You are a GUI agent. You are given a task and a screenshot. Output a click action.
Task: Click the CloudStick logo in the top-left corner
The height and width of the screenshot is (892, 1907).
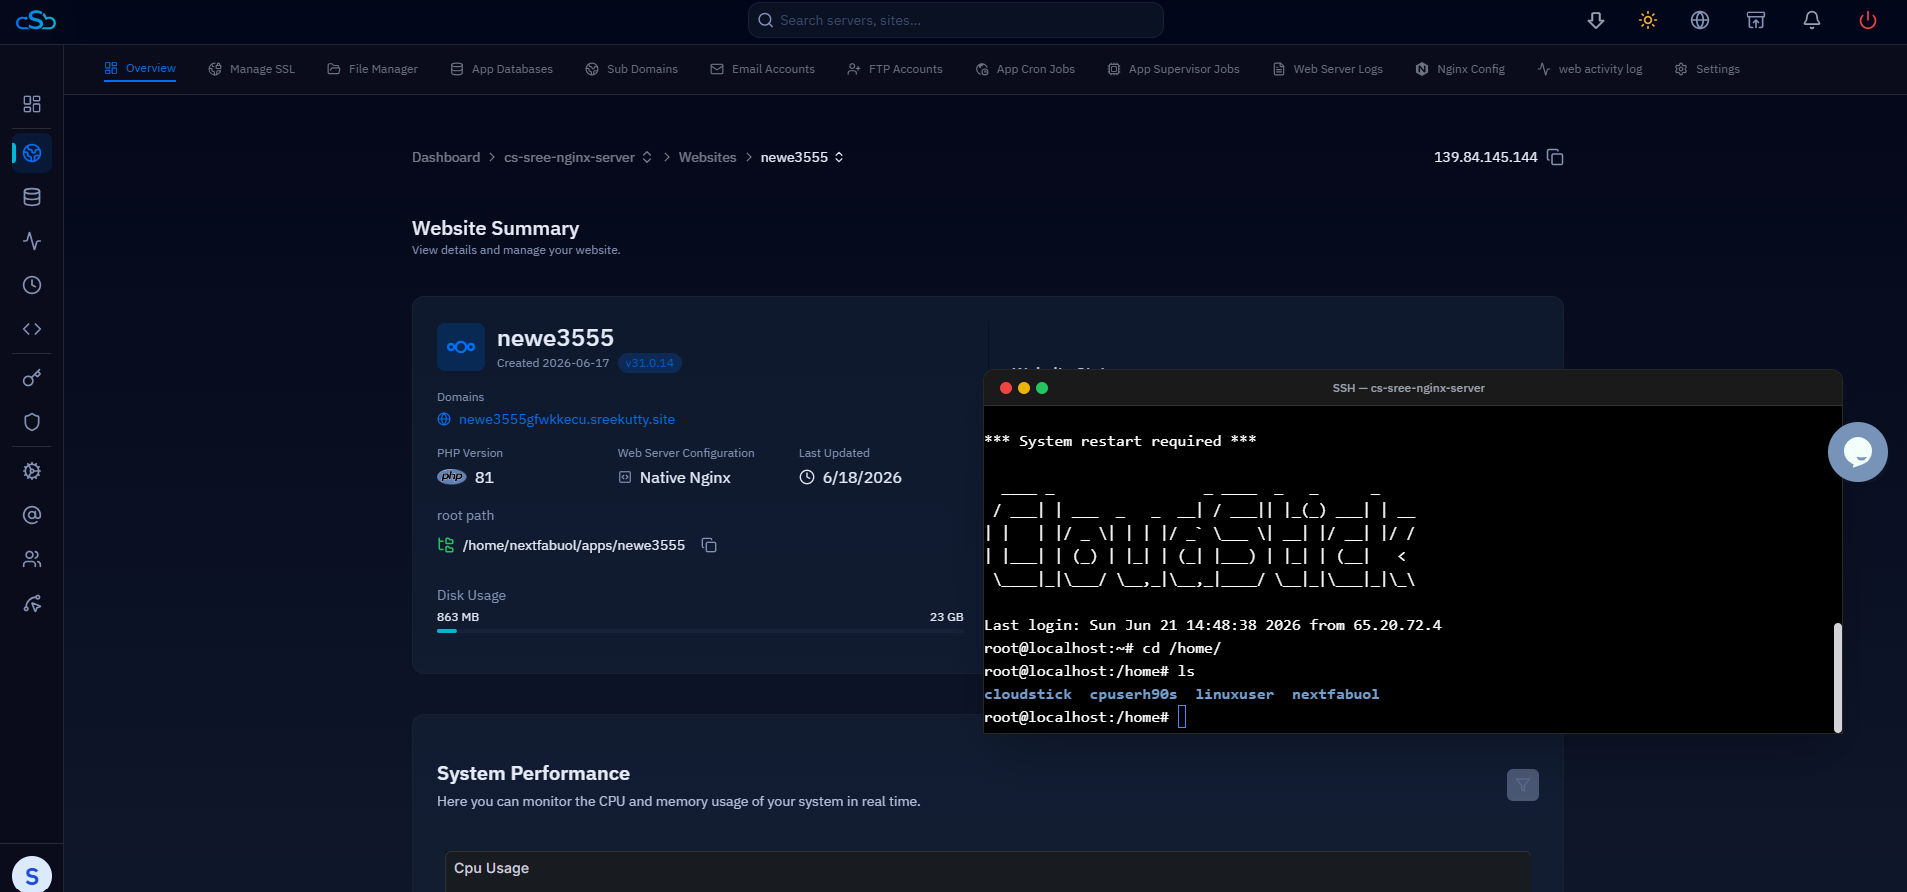[36, 20]
